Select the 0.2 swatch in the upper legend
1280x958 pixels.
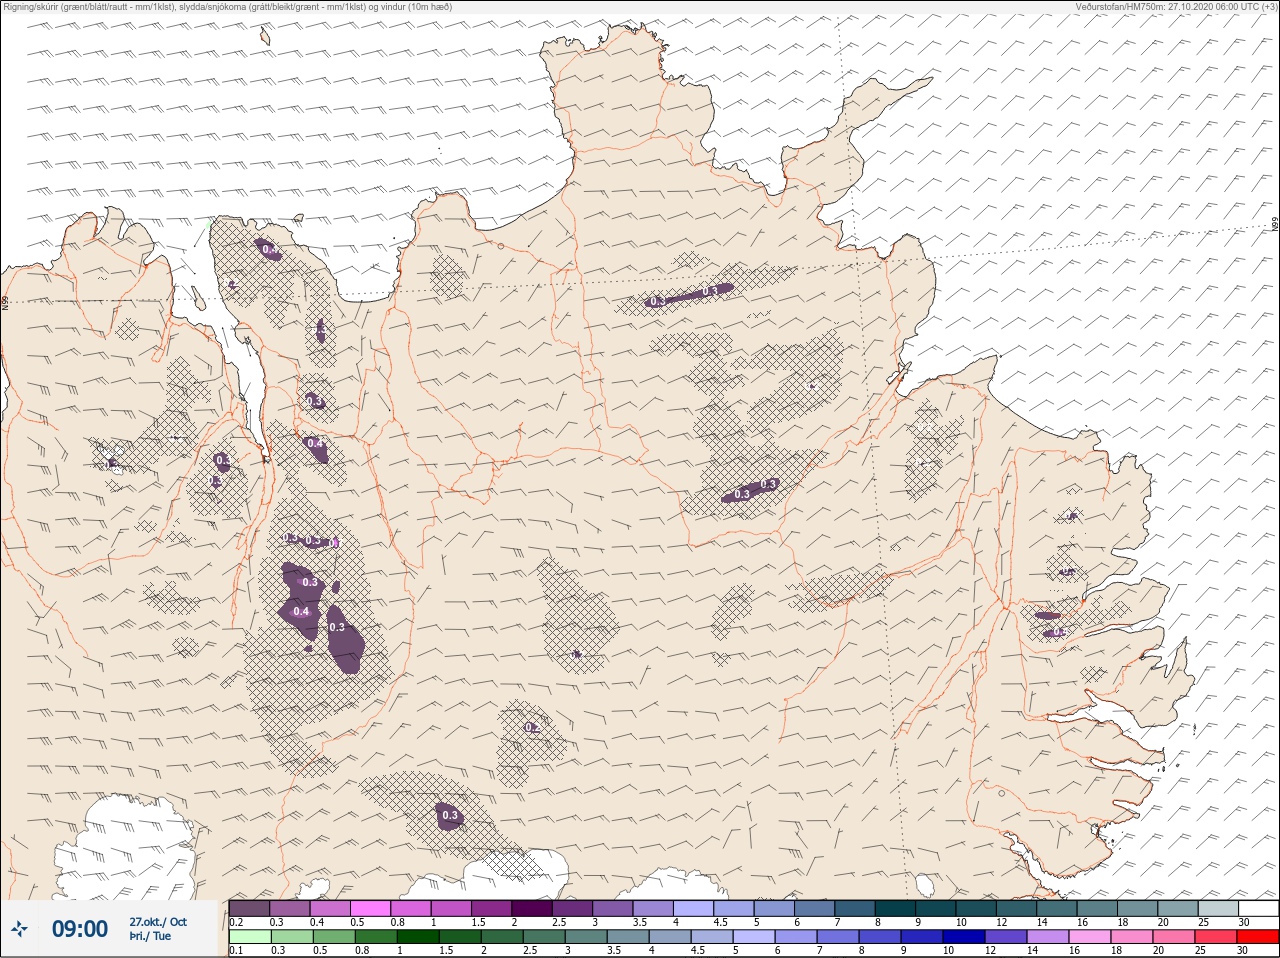[x=249, y=908]
